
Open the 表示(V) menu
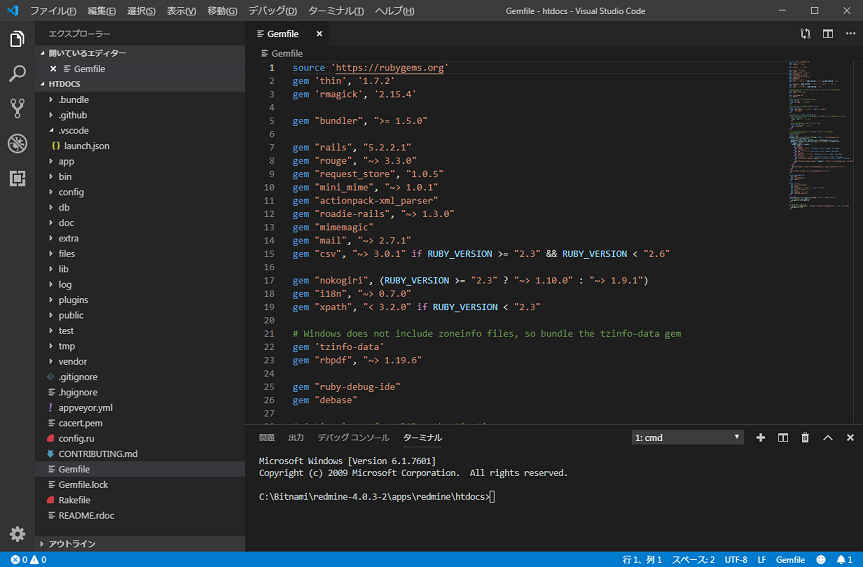click(x=182, y=11)
